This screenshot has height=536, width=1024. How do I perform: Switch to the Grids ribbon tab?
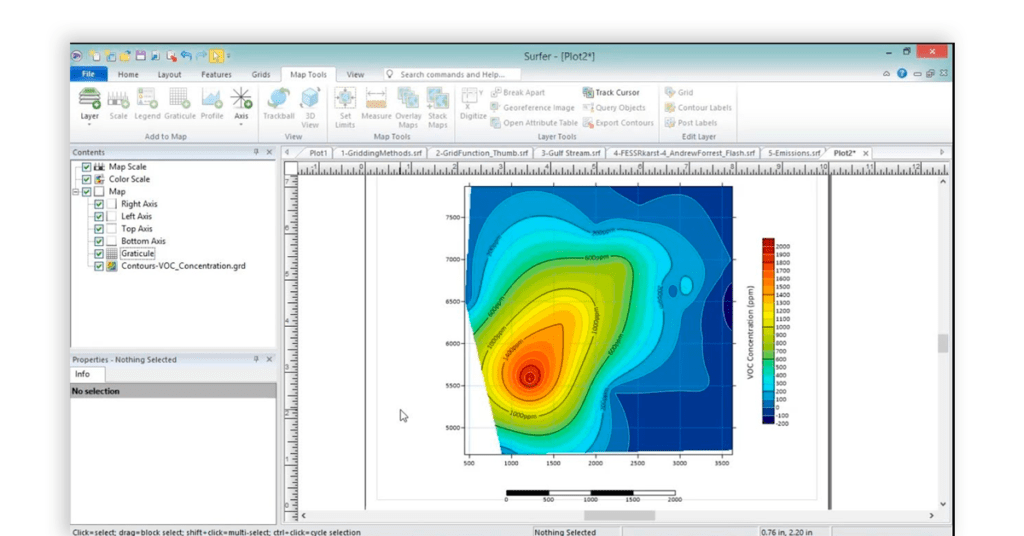[261, 74]
